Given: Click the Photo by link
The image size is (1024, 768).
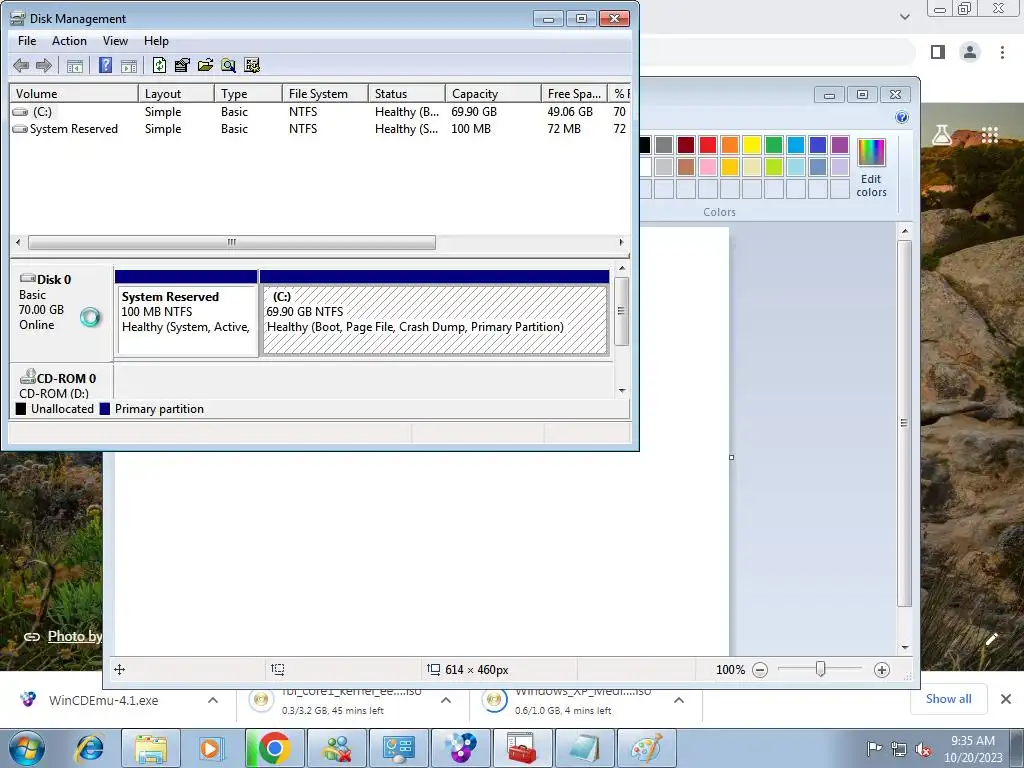Looking at the screenshot, I should [74, 636].
